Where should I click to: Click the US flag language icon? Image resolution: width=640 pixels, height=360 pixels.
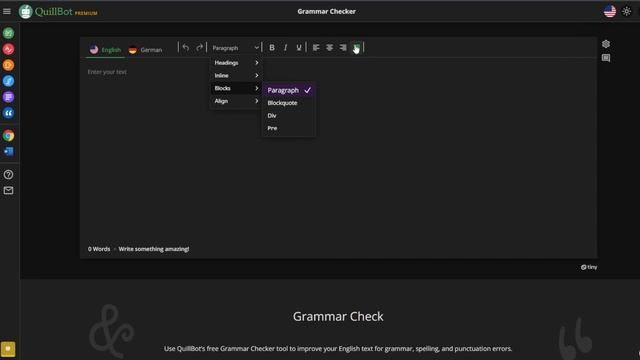(610, 11)
